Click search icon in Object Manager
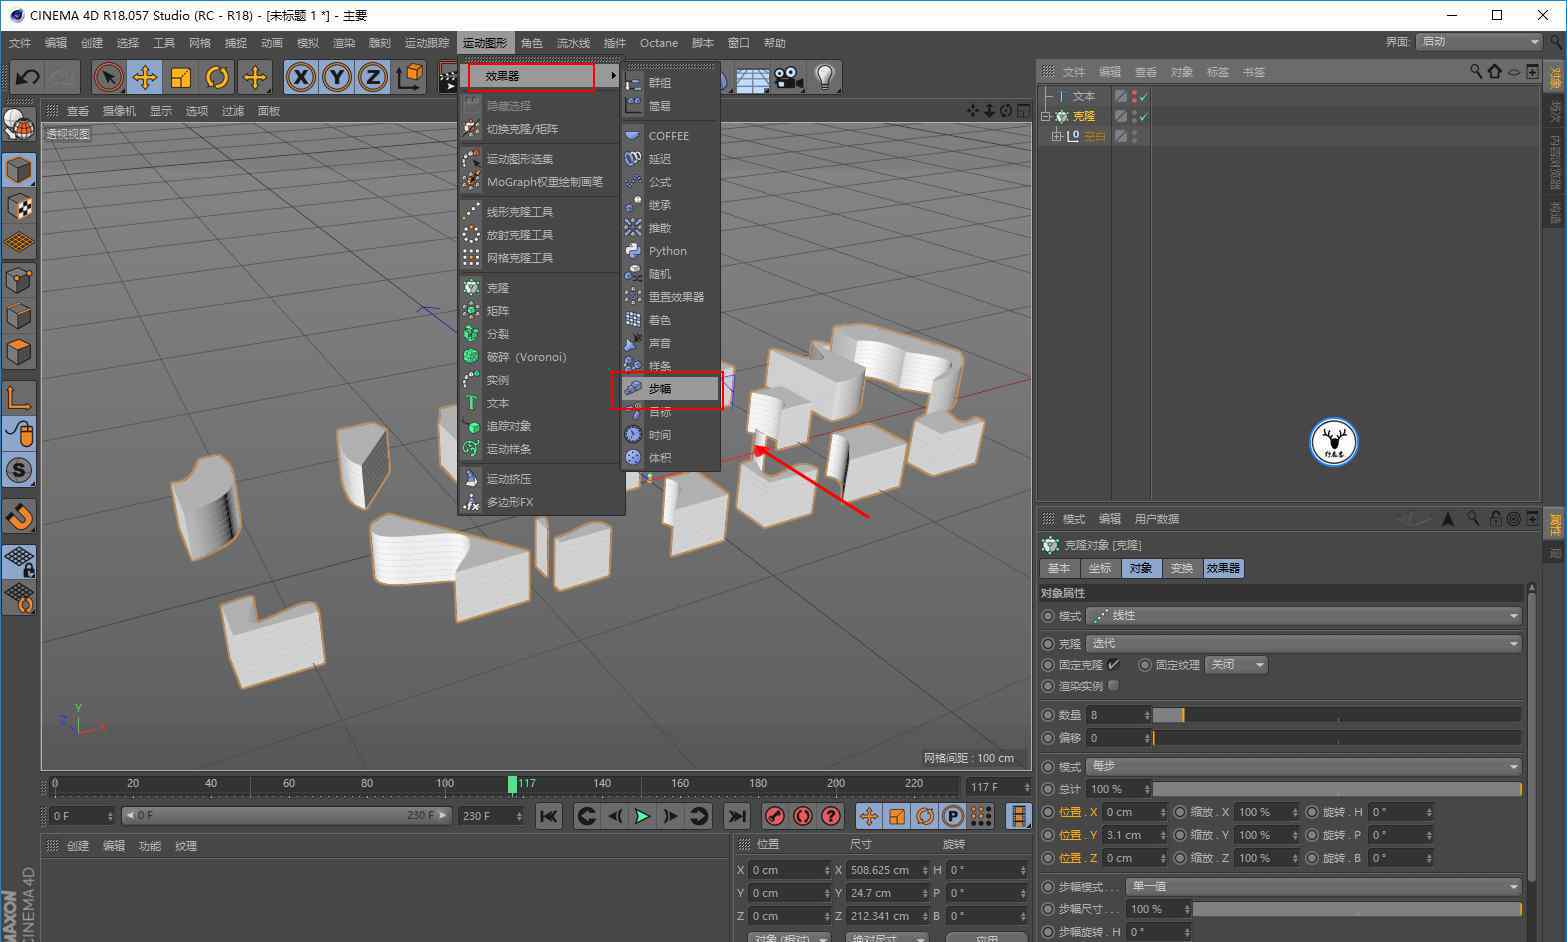This screenshot has height=942, width=1567. [1476, 71]
